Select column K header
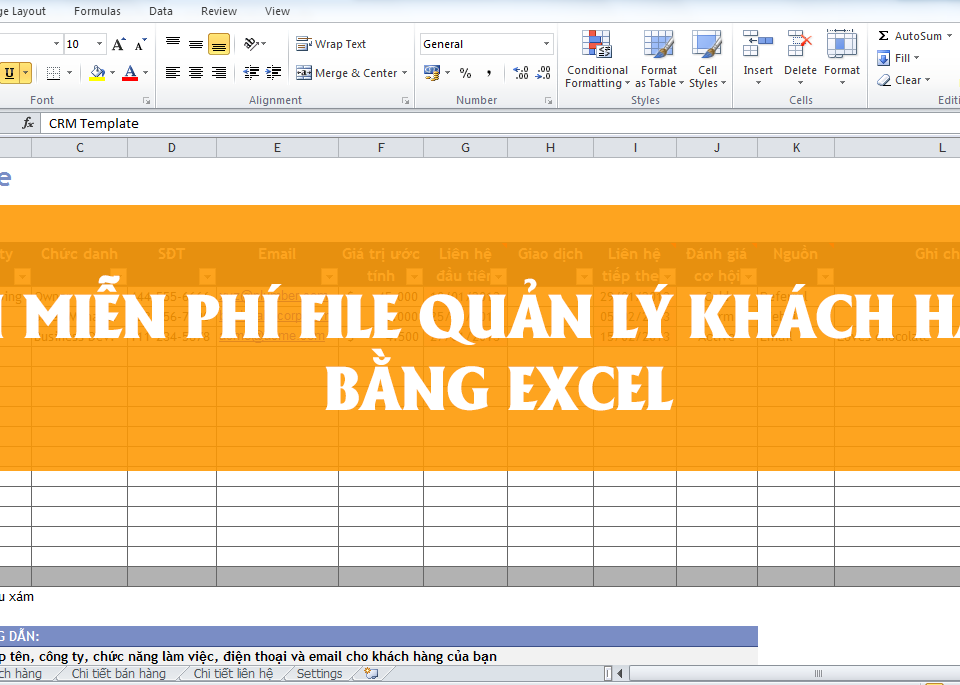Image resolution: width=960 pixels, height=685 pixels. [x=796, y=148]
